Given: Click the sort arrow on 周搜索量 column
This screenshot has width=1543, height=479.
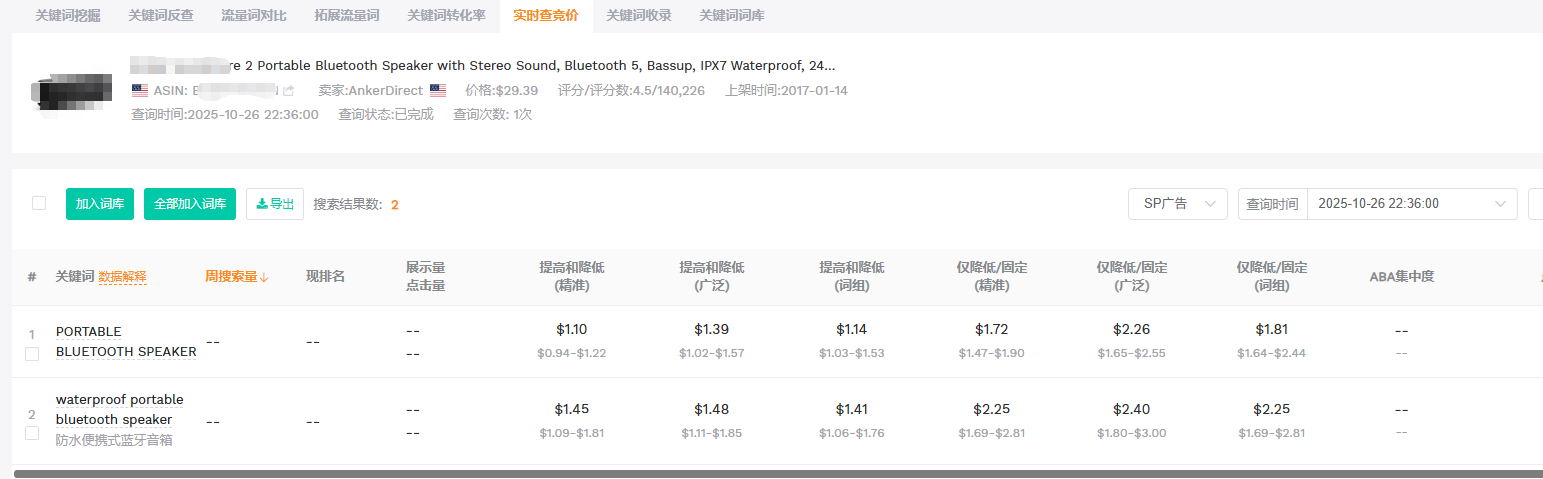Looking at the screenshot, I should click(265, 277).
